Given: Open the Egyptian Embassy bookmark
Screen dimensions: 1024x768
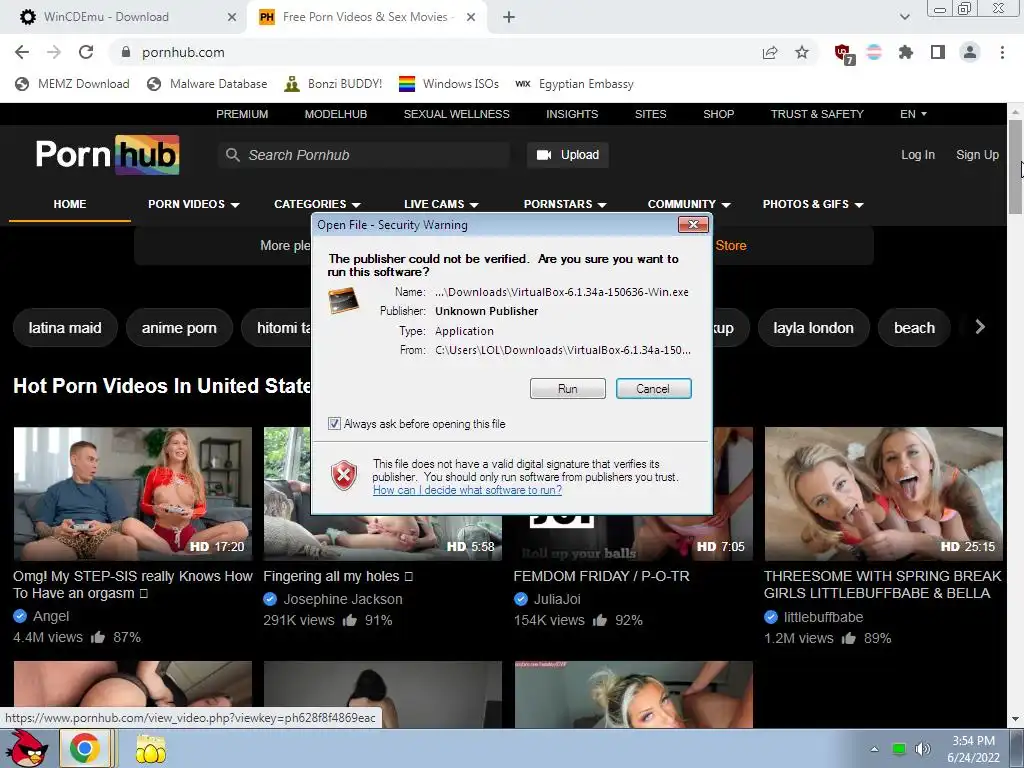Looking at the screenshot, I should pyautogui.click(x=574, y=84).
